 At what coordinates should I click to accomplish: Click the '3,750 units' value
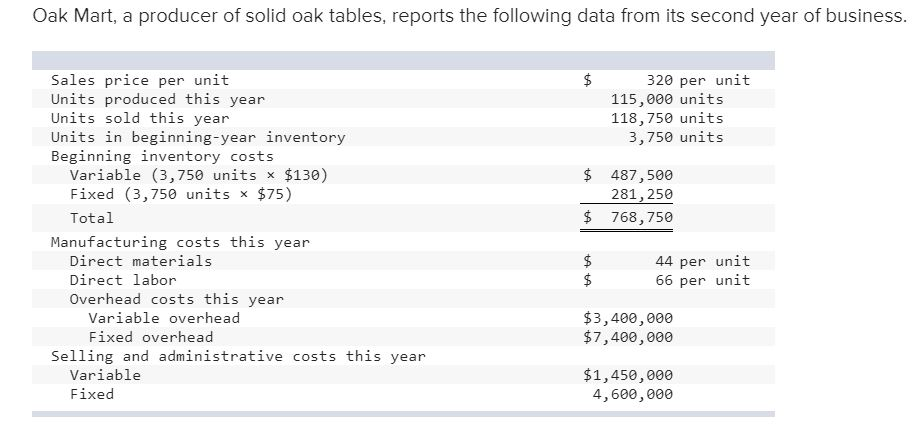[676, 138]
